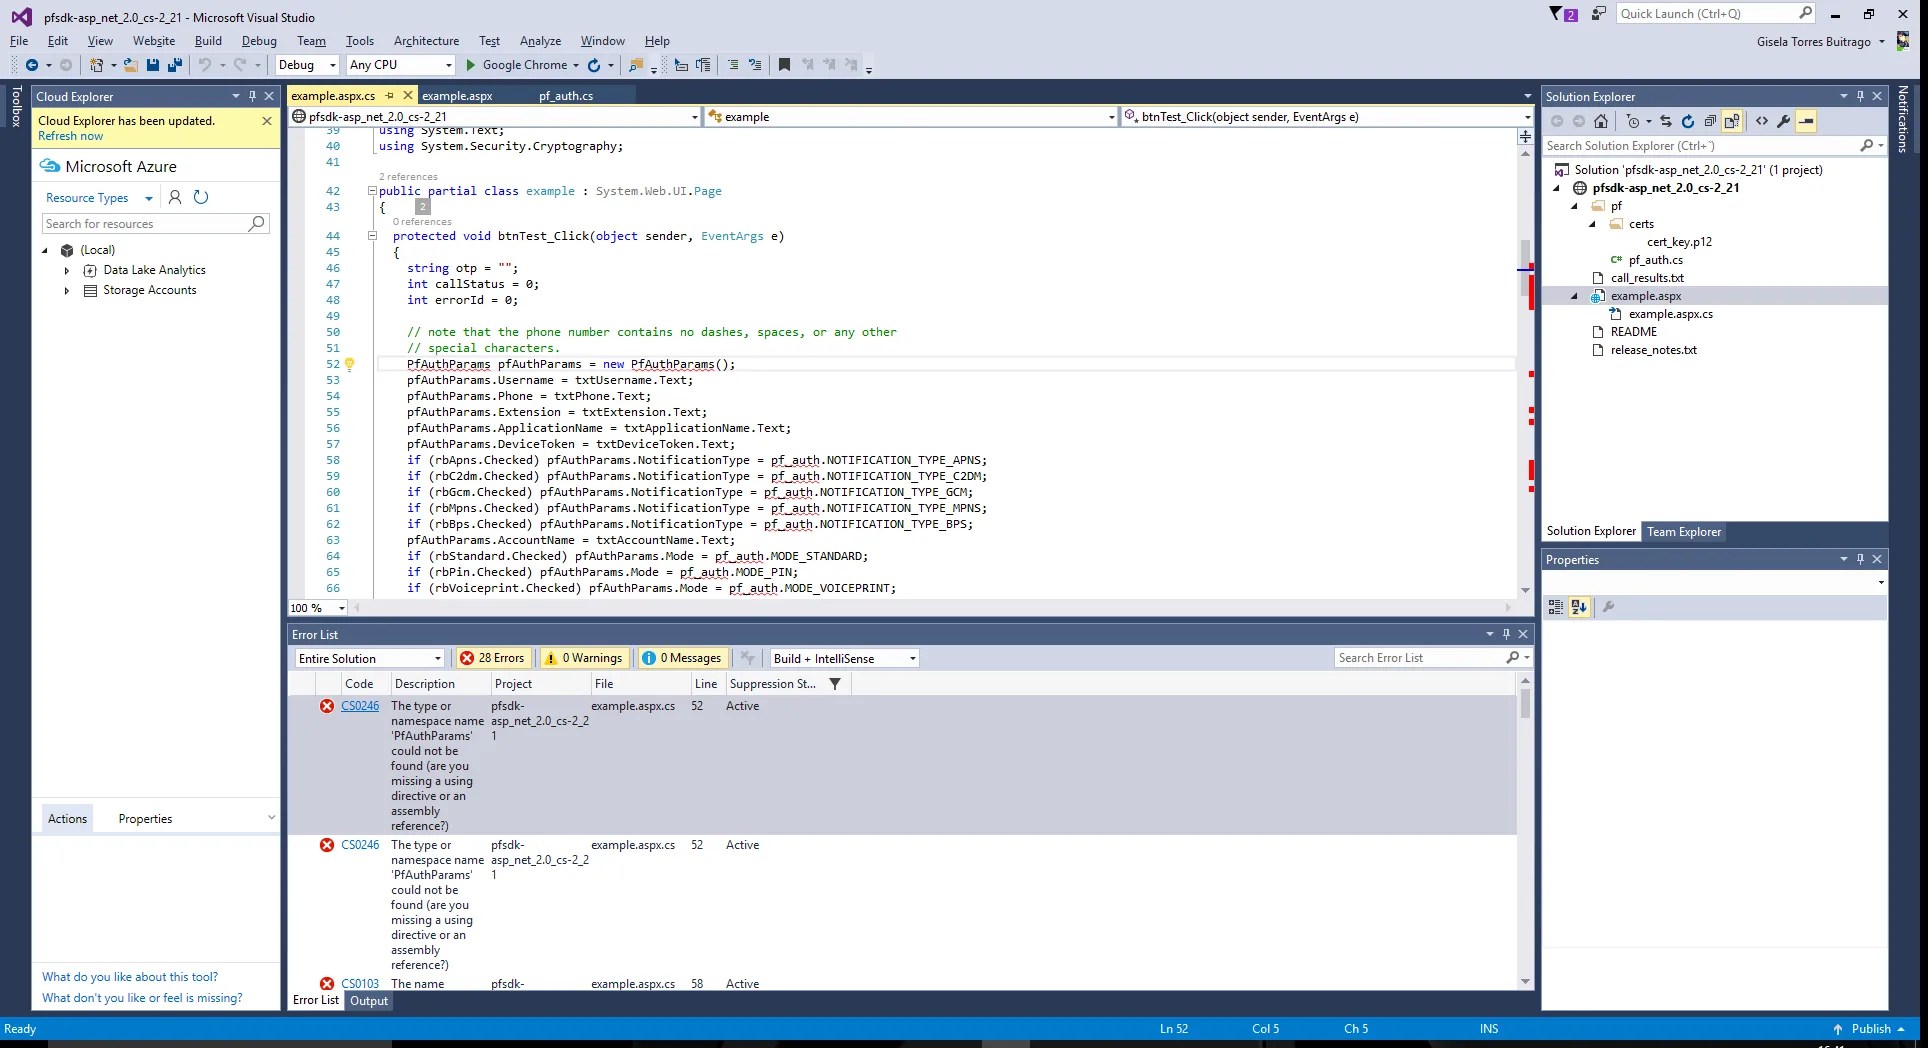Click the Pending Changes Filter icon

(x=1635, y=121)
